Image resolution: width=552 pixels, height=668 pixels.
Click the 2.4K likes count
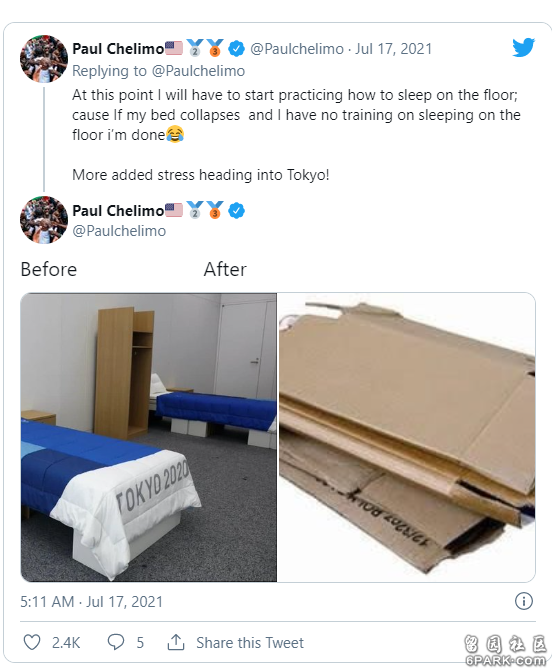(66, 642)
